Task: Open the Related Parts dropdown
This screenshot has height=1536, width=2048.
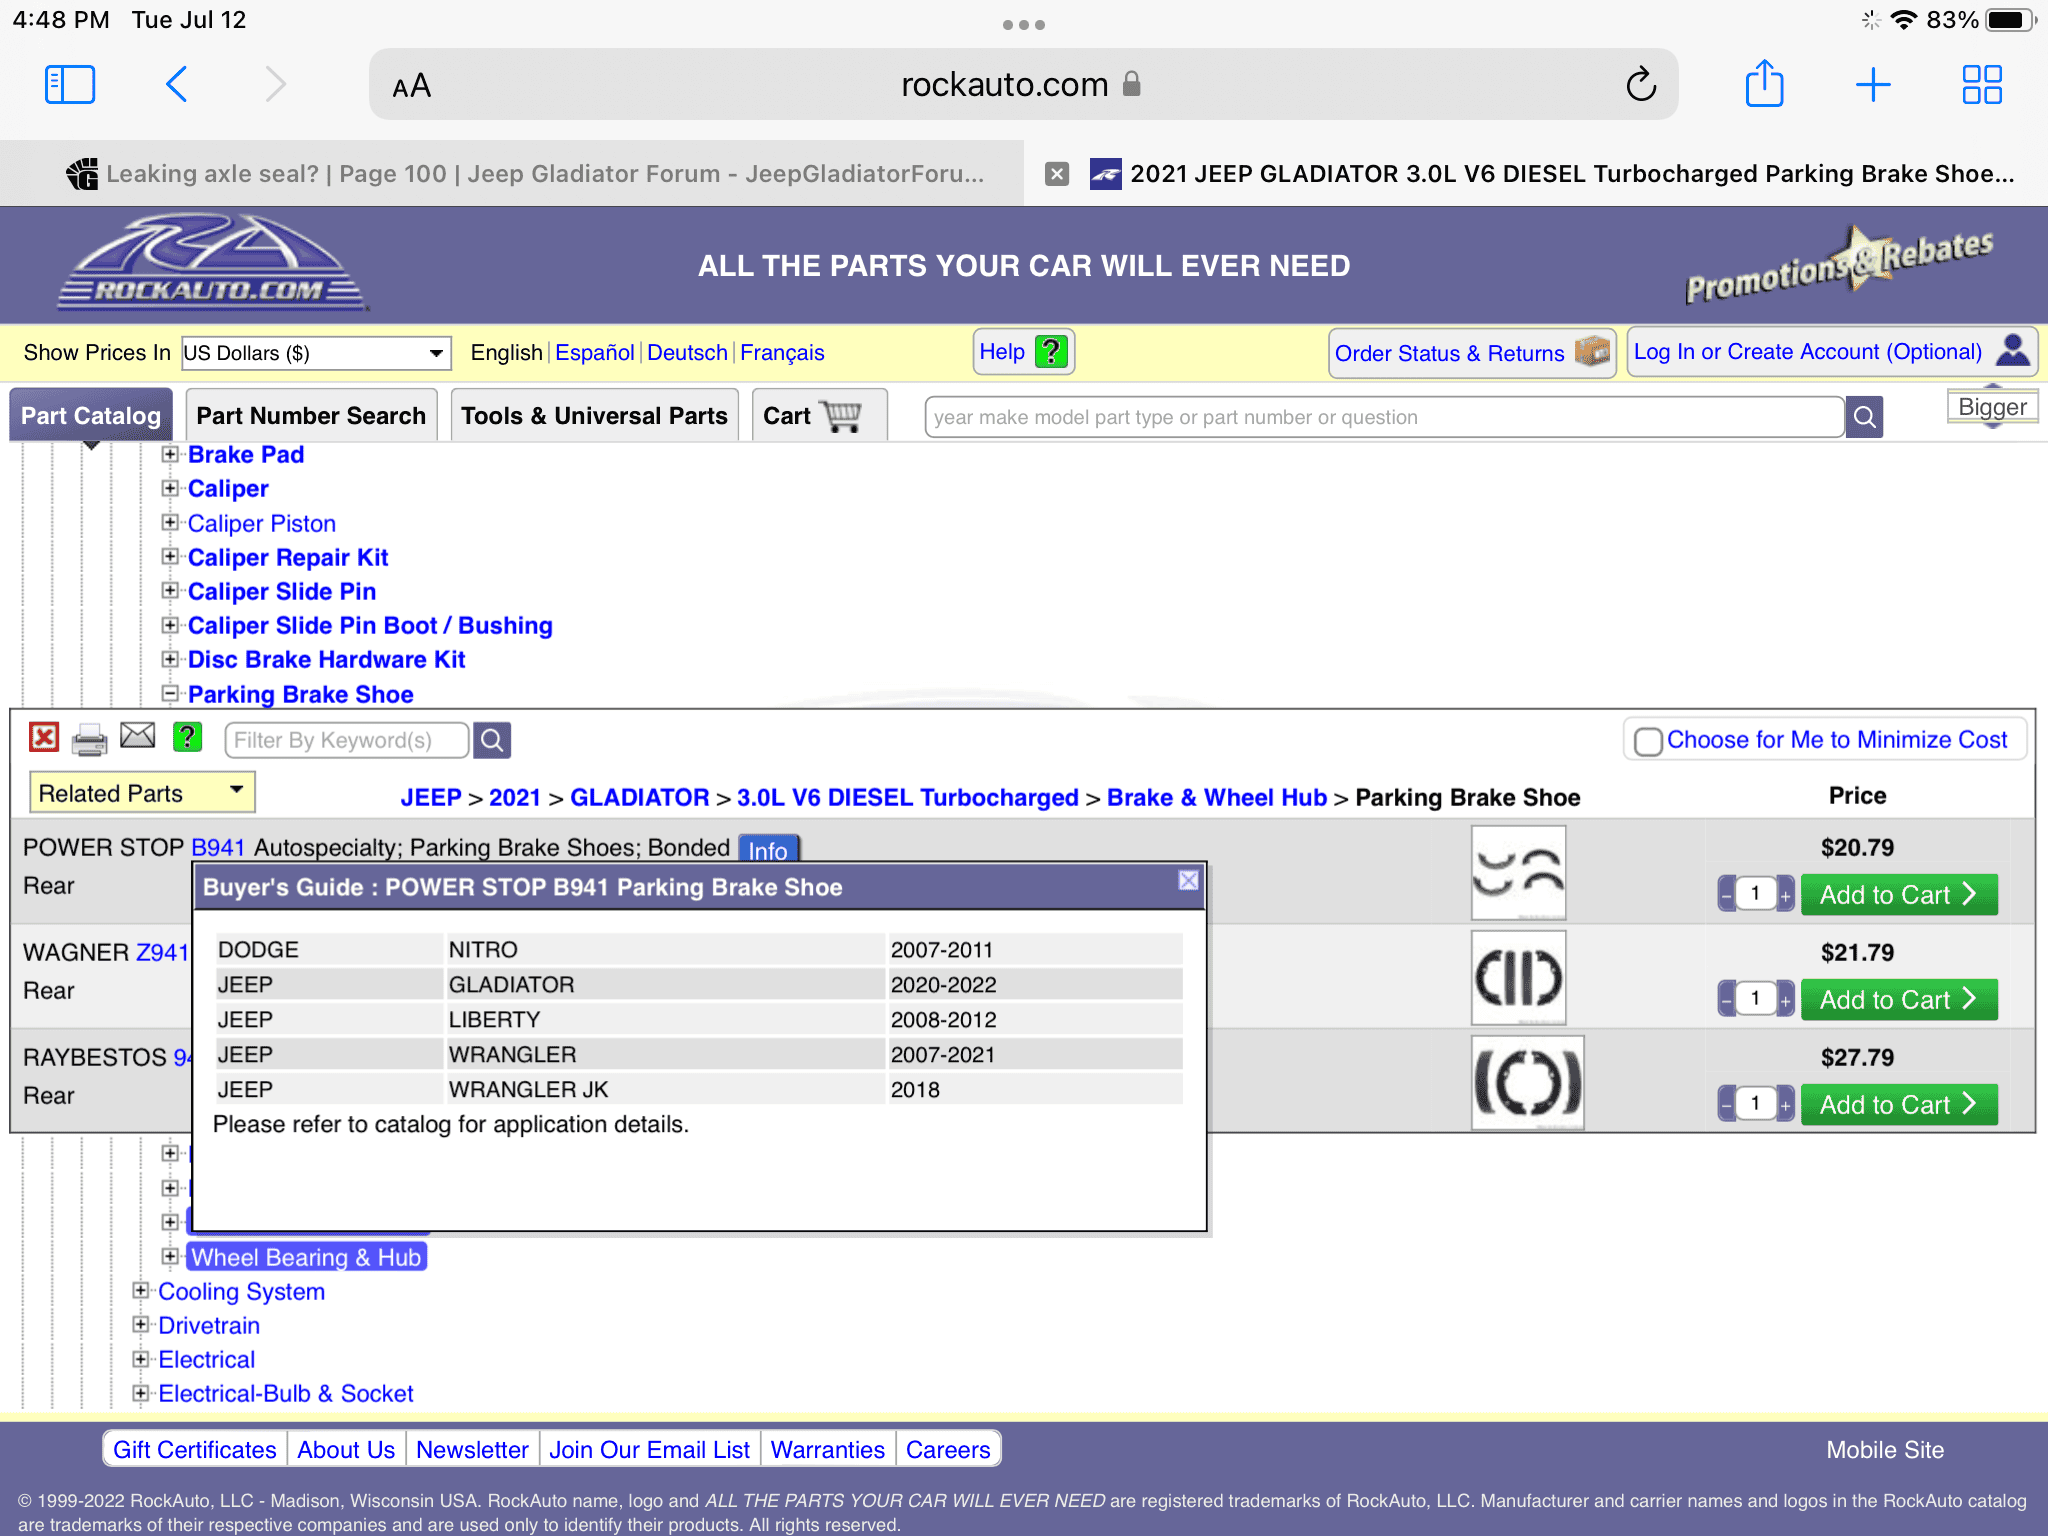Action: 142,793
